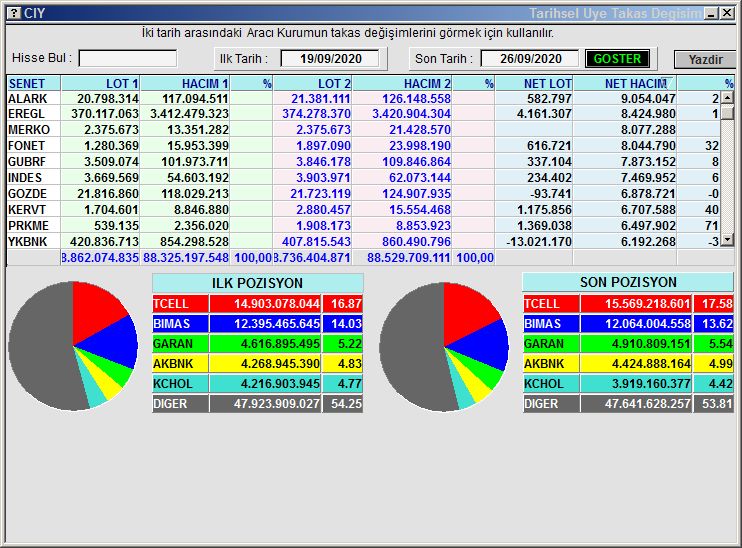Click the DIGER row in SON POZISYON
The image size is (742, 548).
[x=628, y=404]
